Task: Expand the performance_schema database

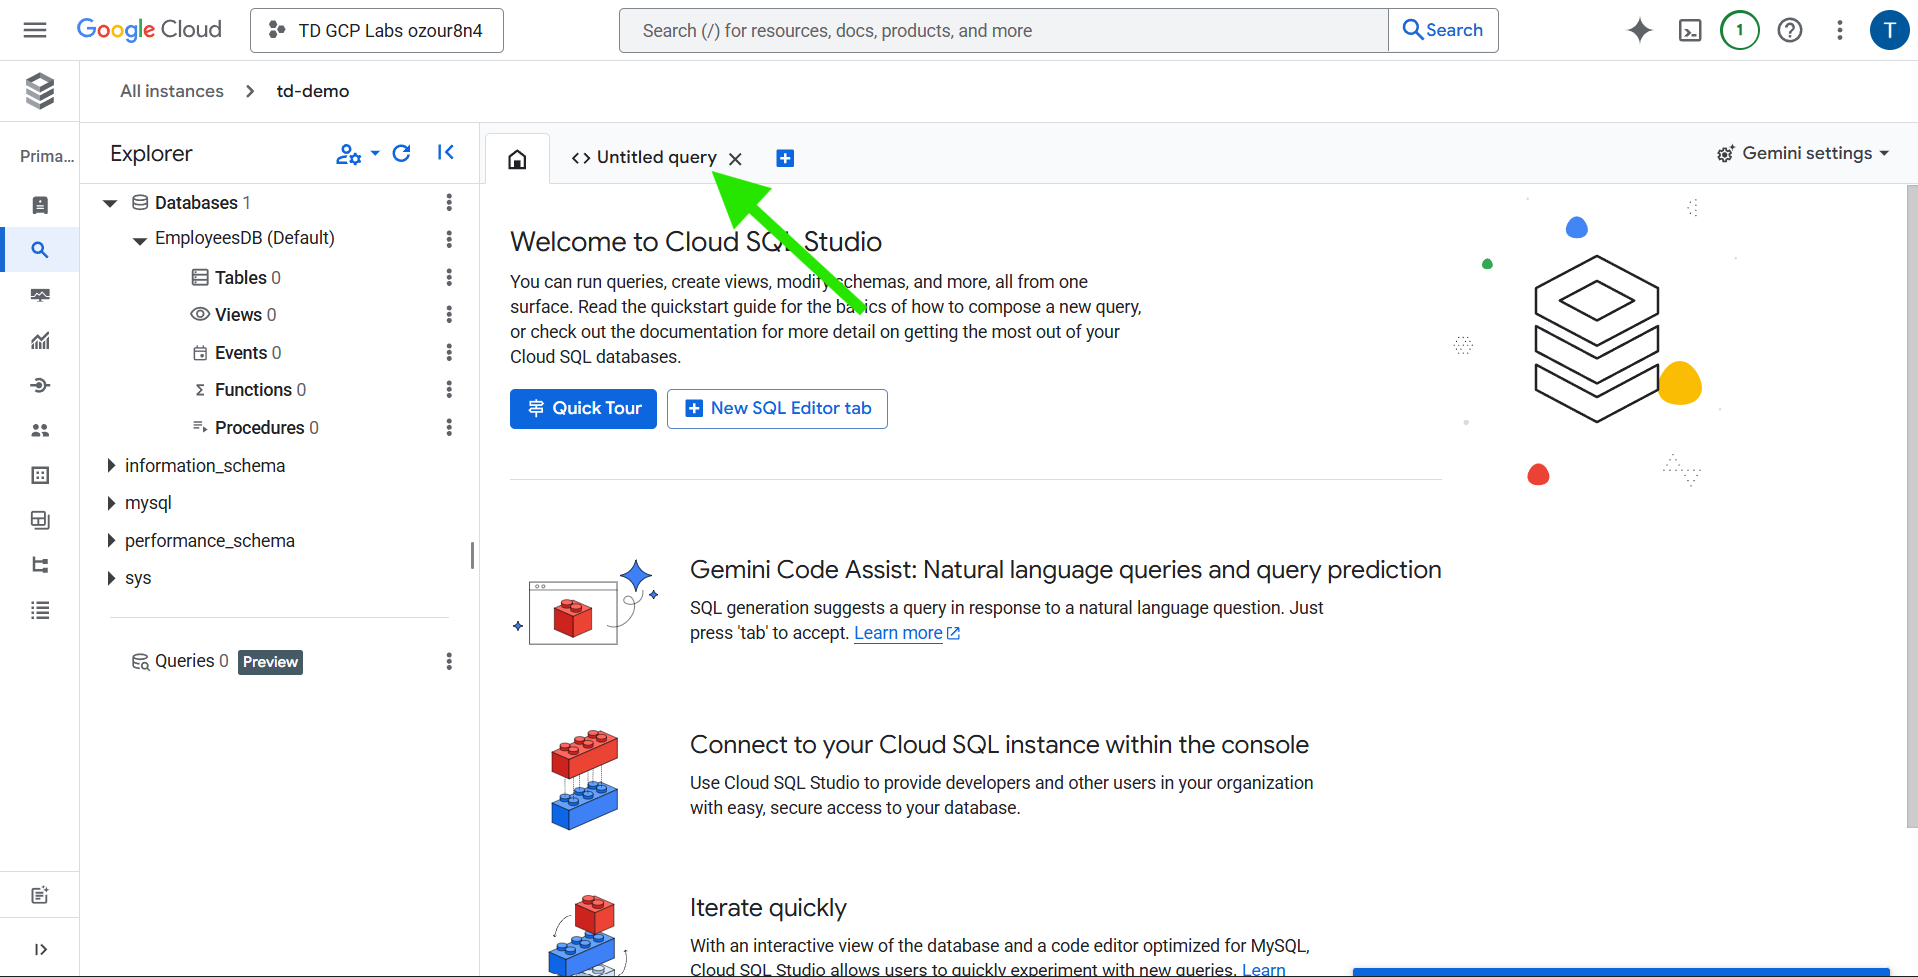Action: point(111,541)
